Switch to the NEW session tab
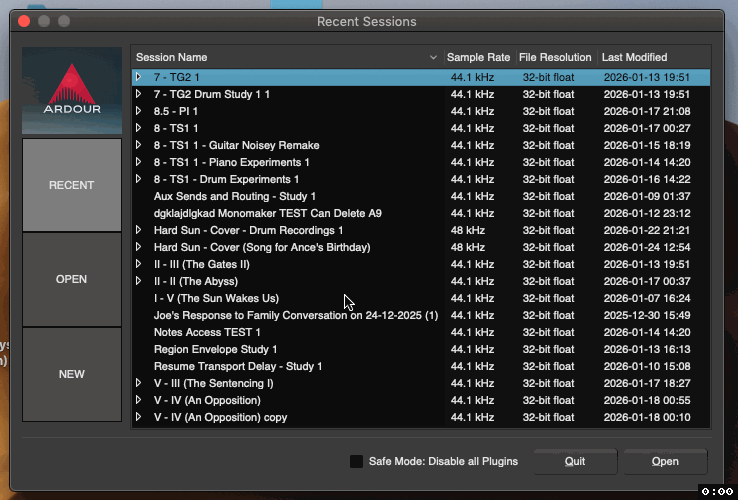Viewport: 738px width, 500px height. (x=72, y=374)
